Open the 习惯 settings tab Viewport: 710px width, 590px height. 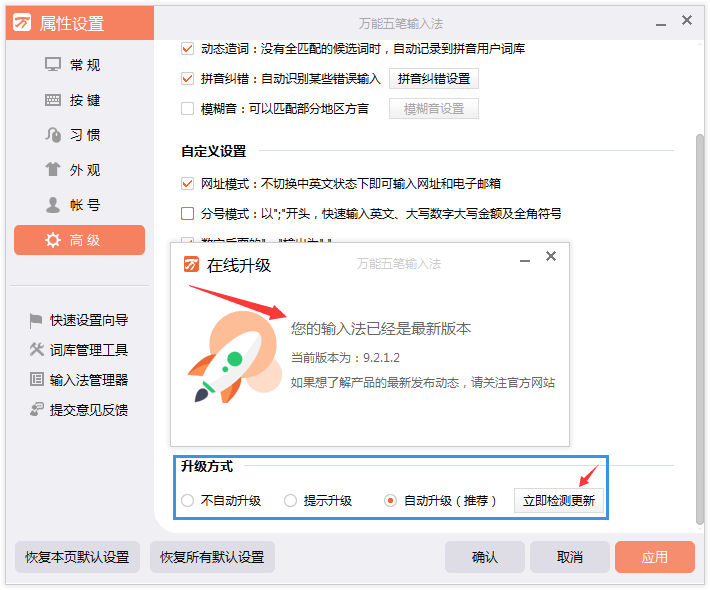(79, 135)
